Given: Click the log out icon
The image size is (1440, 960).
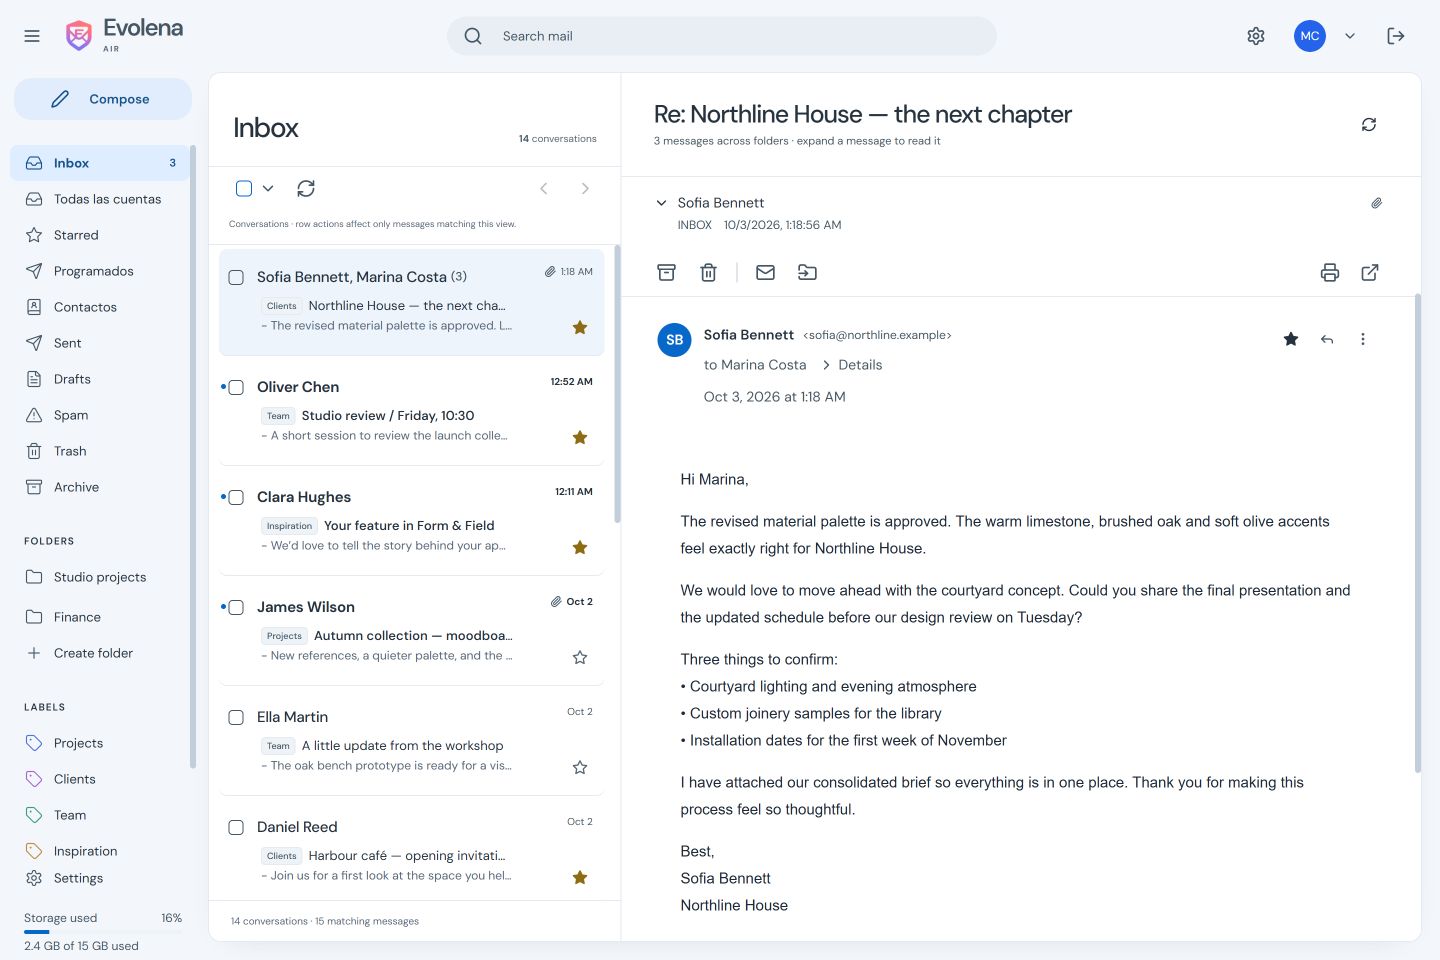Looking at the screenshot, I should coord(1396,36).
